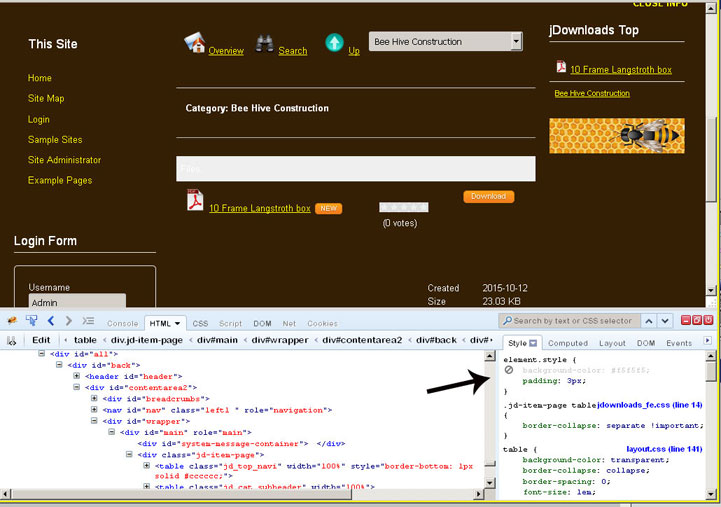Open jdownloads_fe.css (line 14) source link
The height and width of the screenshot is (507, 721).
point(650,405)
